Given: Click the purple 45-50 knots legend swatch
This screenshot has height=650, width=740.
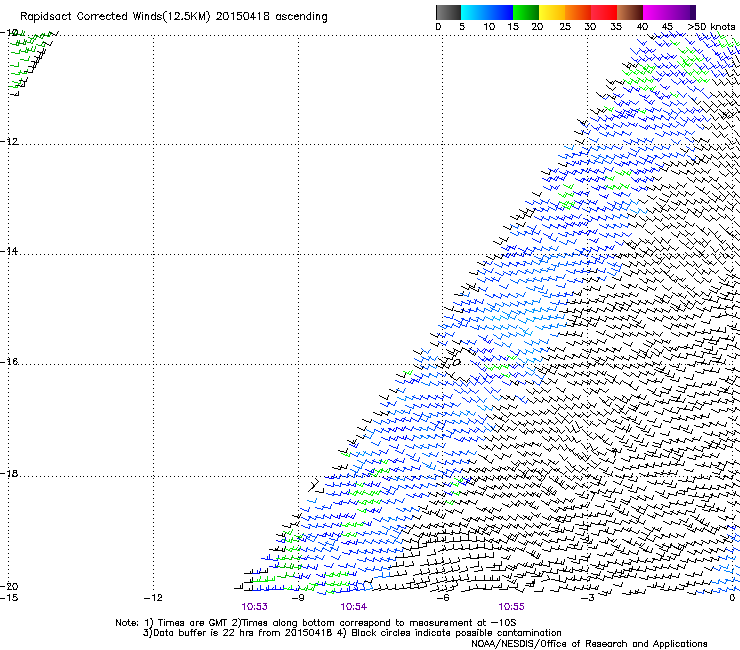Looking at the screenshot, I should click(x=682, y=12).
